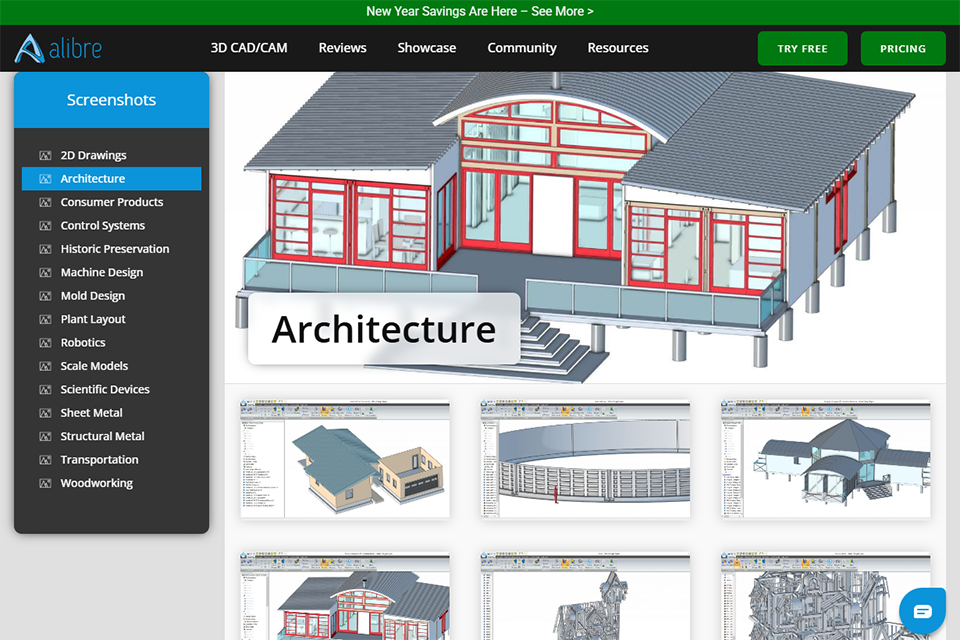The image size is (960, 640).
Task: Open the Reviews menu
Action: point(342,48)
